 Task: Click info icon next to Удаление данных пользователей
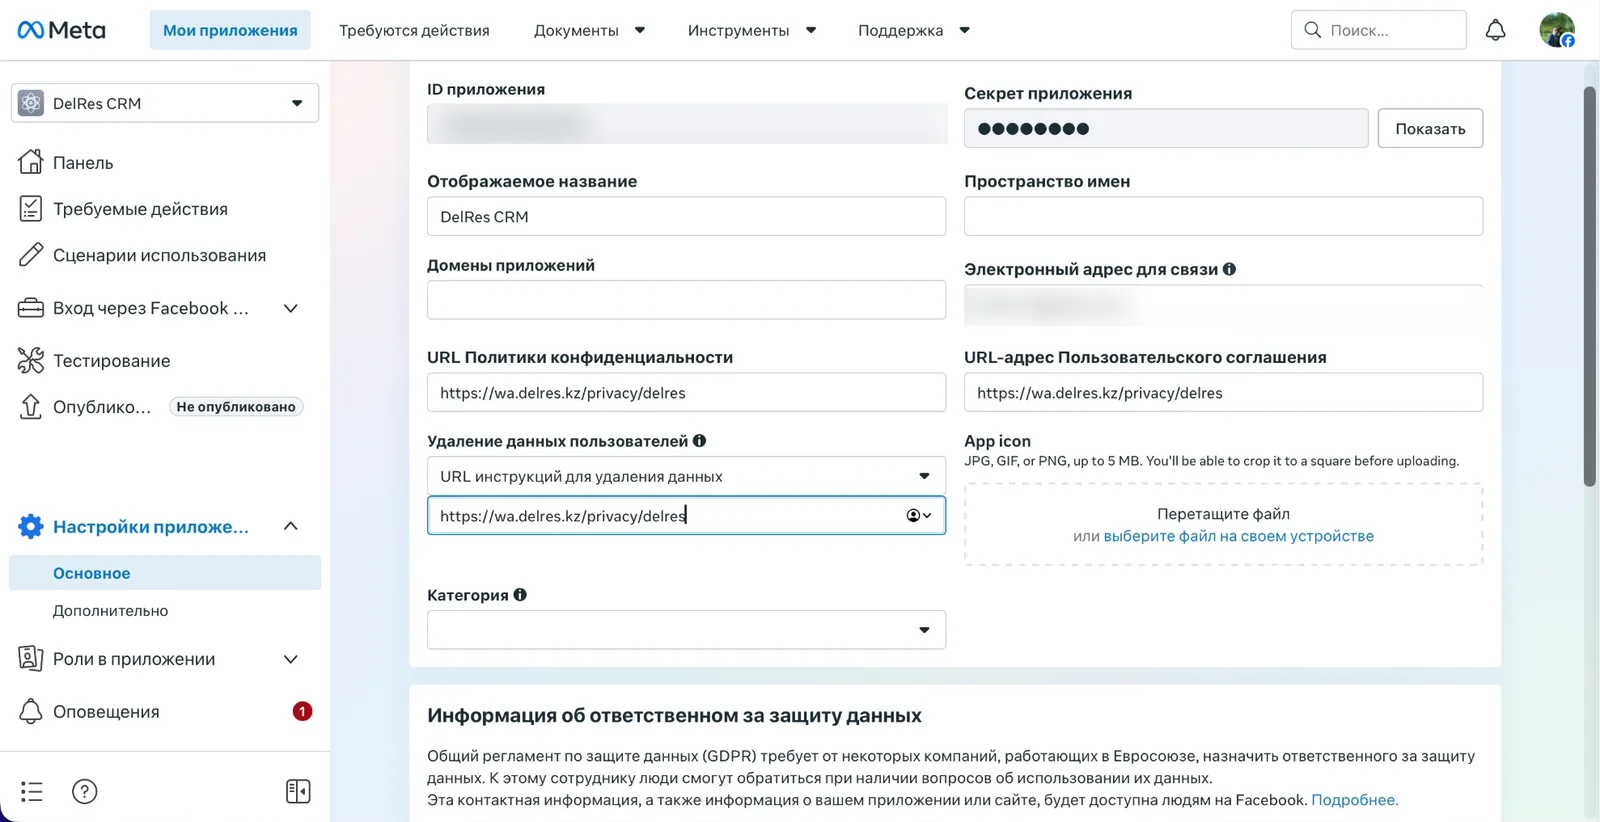coord(700,441)
